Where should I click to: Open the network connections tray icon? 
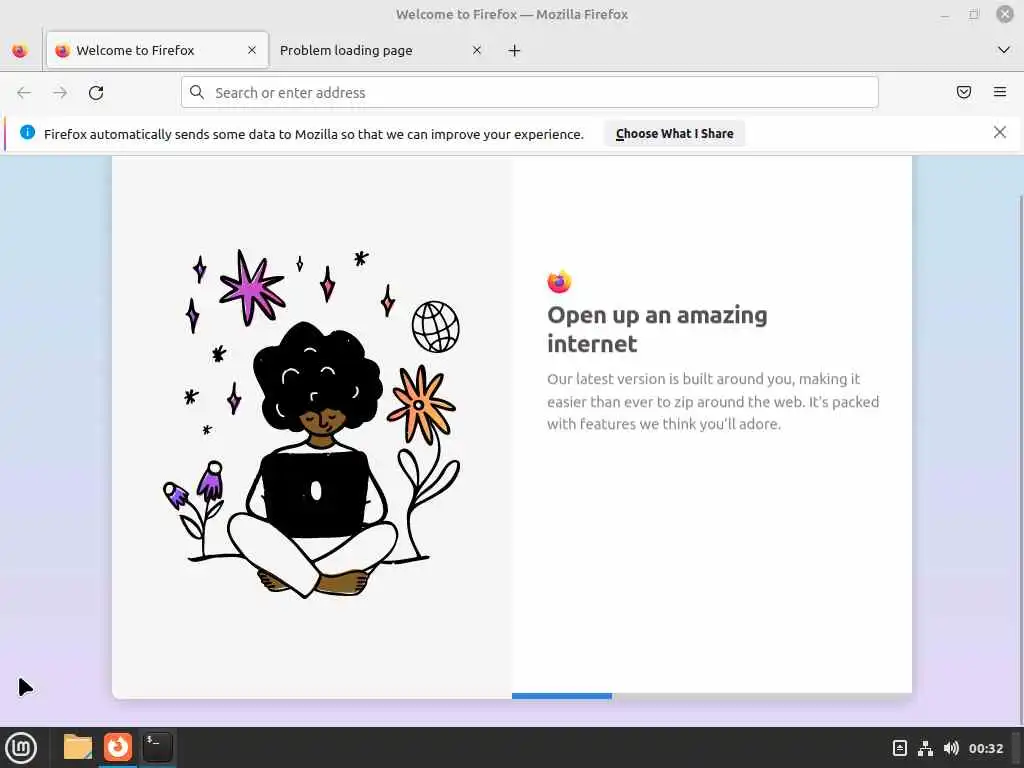925,748
